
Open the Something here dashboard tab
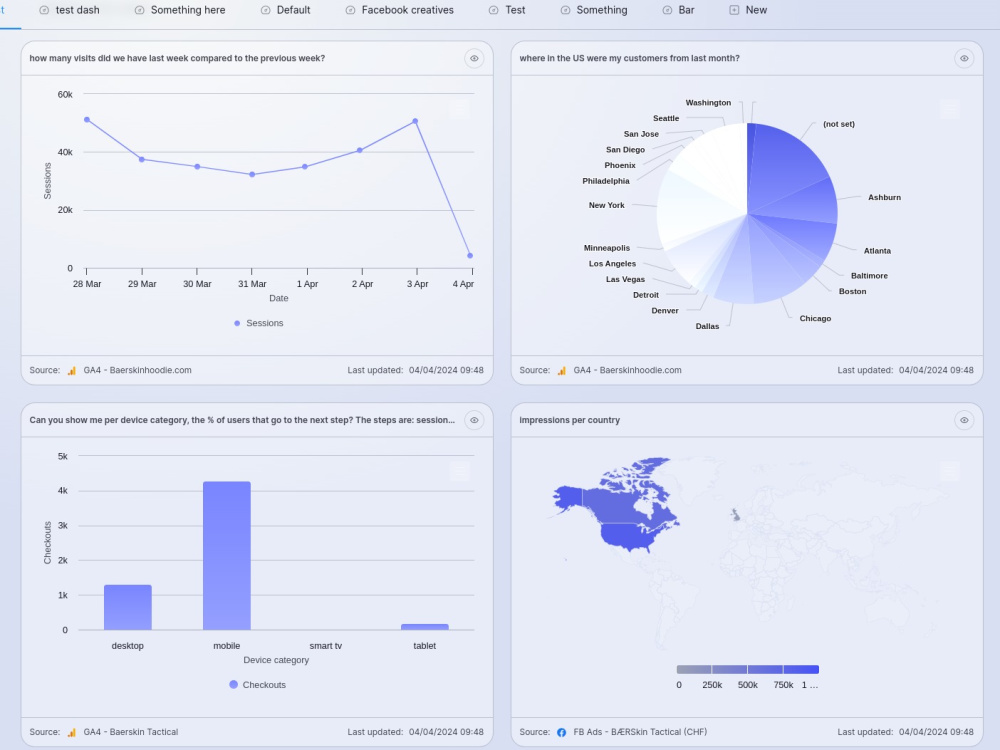click(x=180, y=10)
